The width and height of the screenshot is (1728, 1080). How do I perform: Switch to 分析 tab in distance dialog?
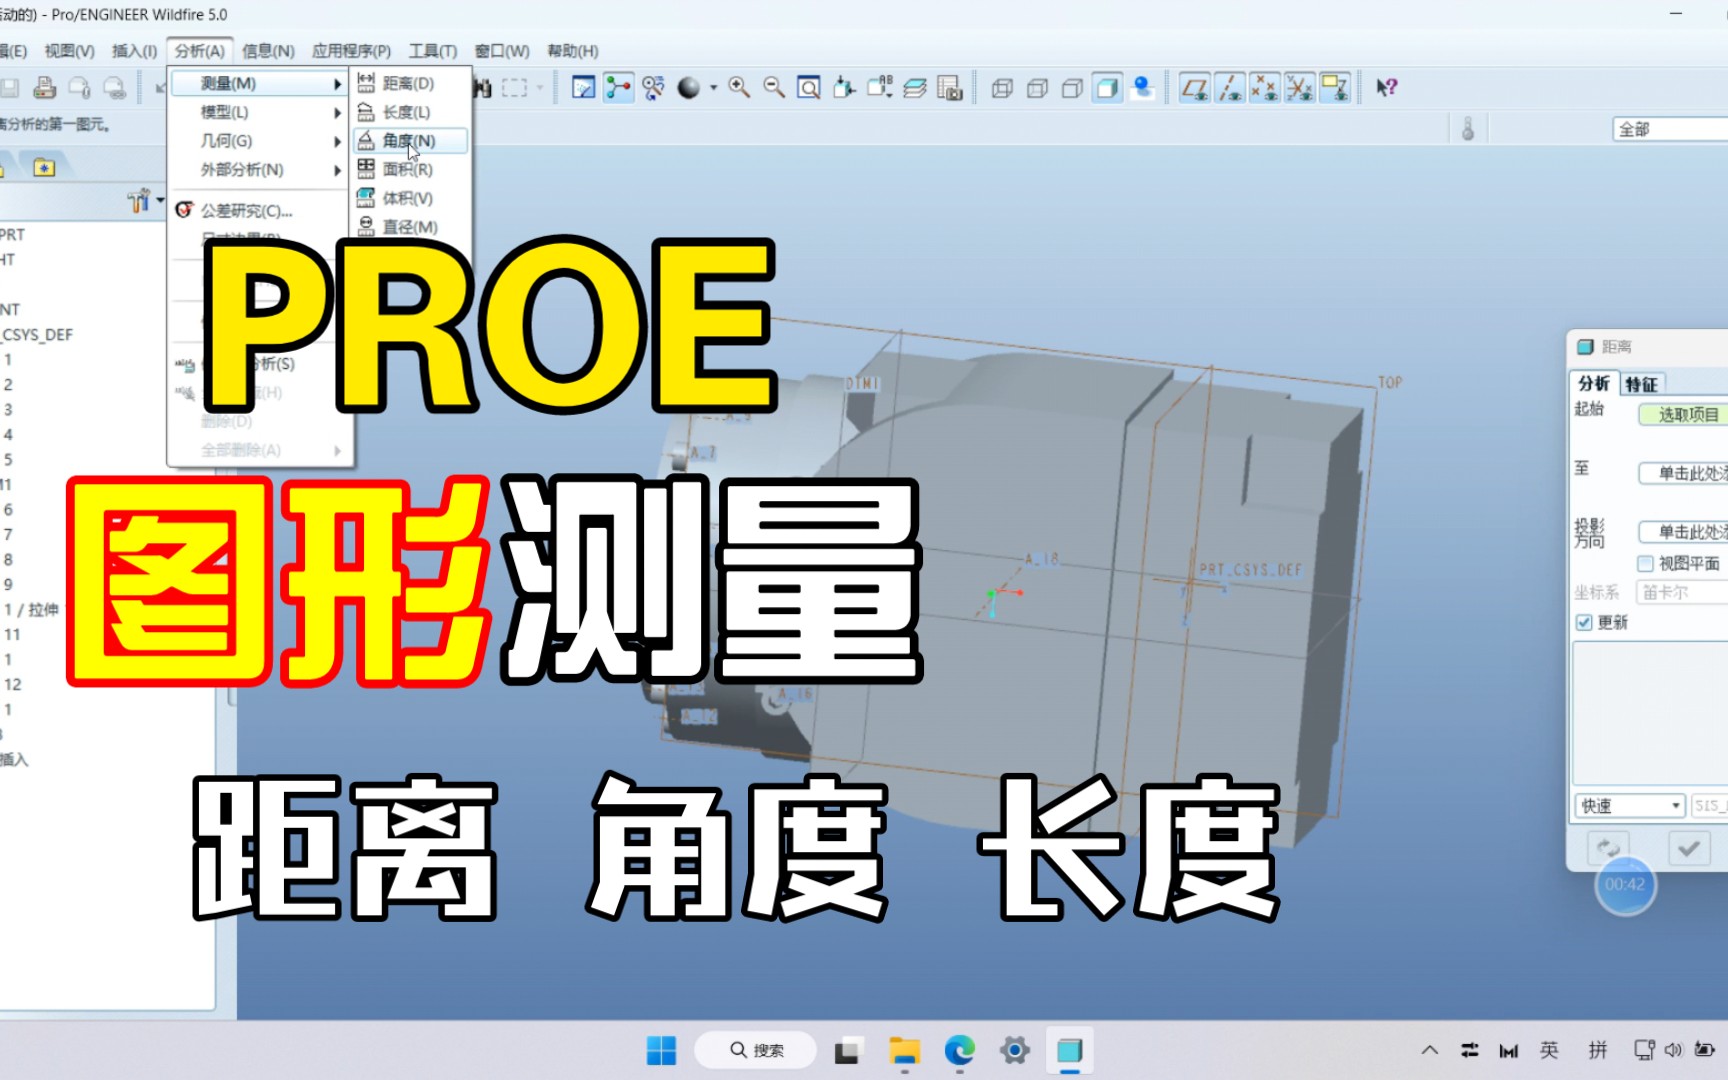click(1594, 383)
